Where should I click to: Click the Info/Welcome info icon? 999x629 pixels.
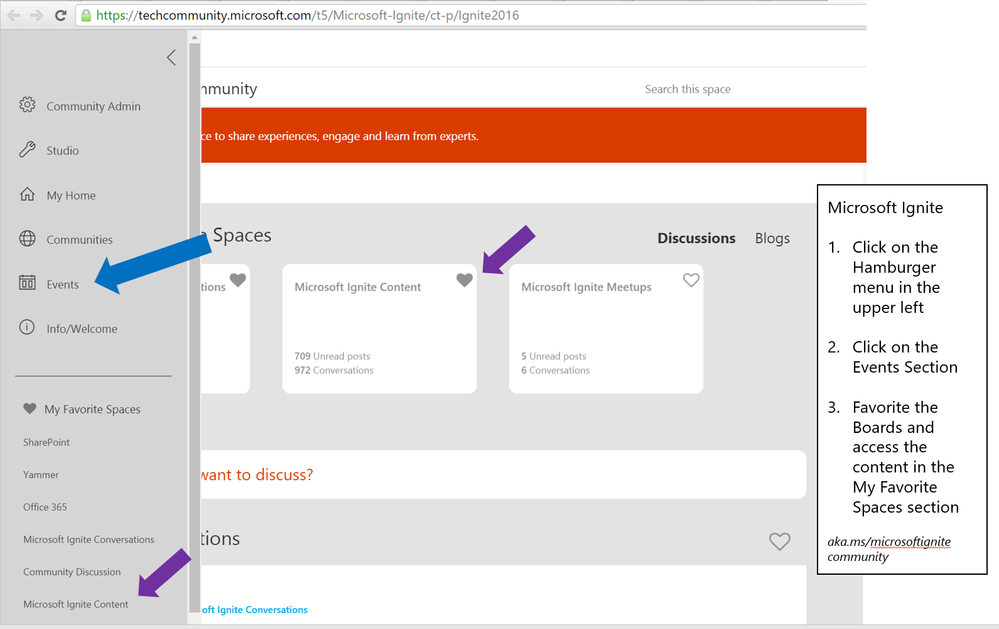pyautogui.click(x=27, y=328)
